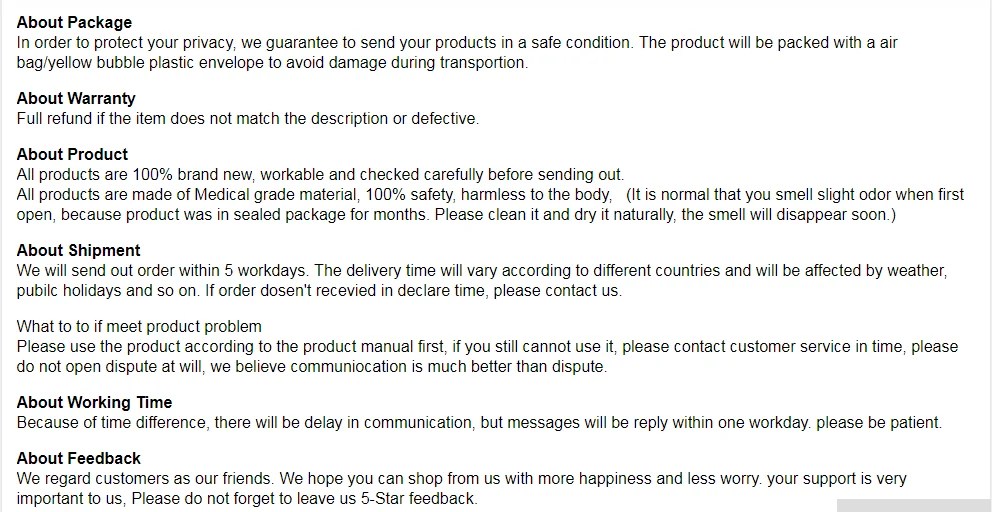Click the gray box at bottom-right corner
992x512 pixels.
pos(914,506)
